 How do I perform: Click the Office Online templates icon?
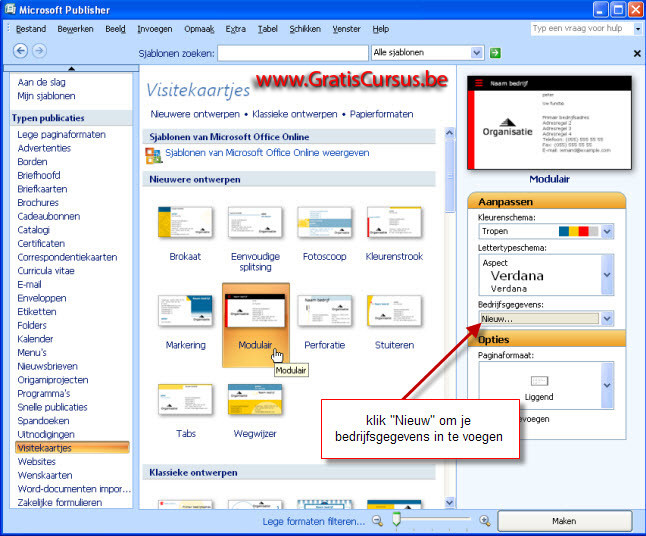click(154, 155)
